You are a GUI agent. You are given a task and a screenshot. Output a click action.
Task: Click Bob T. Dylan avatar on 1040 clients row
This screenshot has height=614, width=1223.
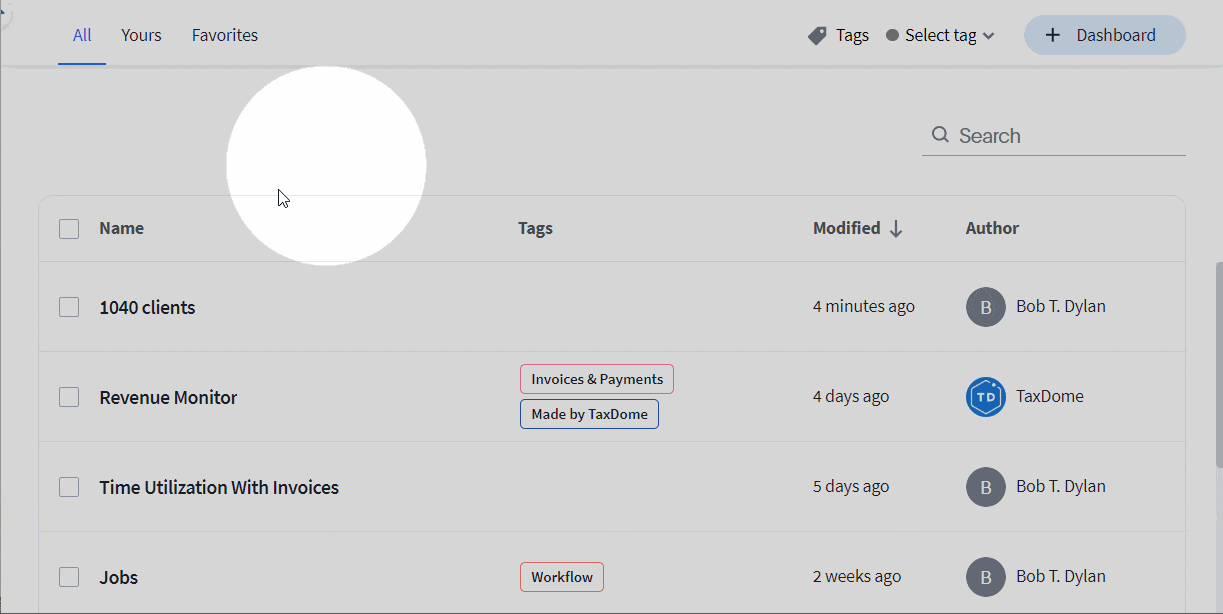click(985, 307)
